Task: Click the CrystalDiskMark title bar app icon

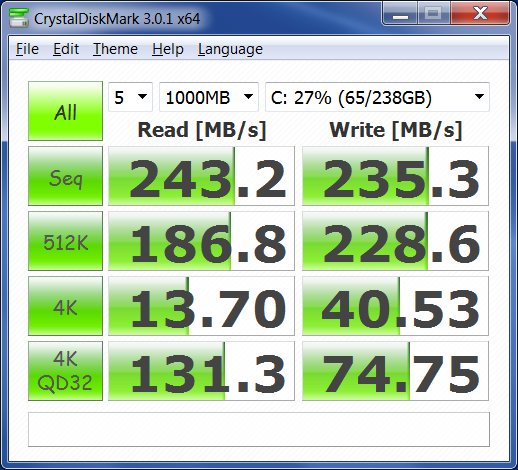Action: [x=19, y=18]
